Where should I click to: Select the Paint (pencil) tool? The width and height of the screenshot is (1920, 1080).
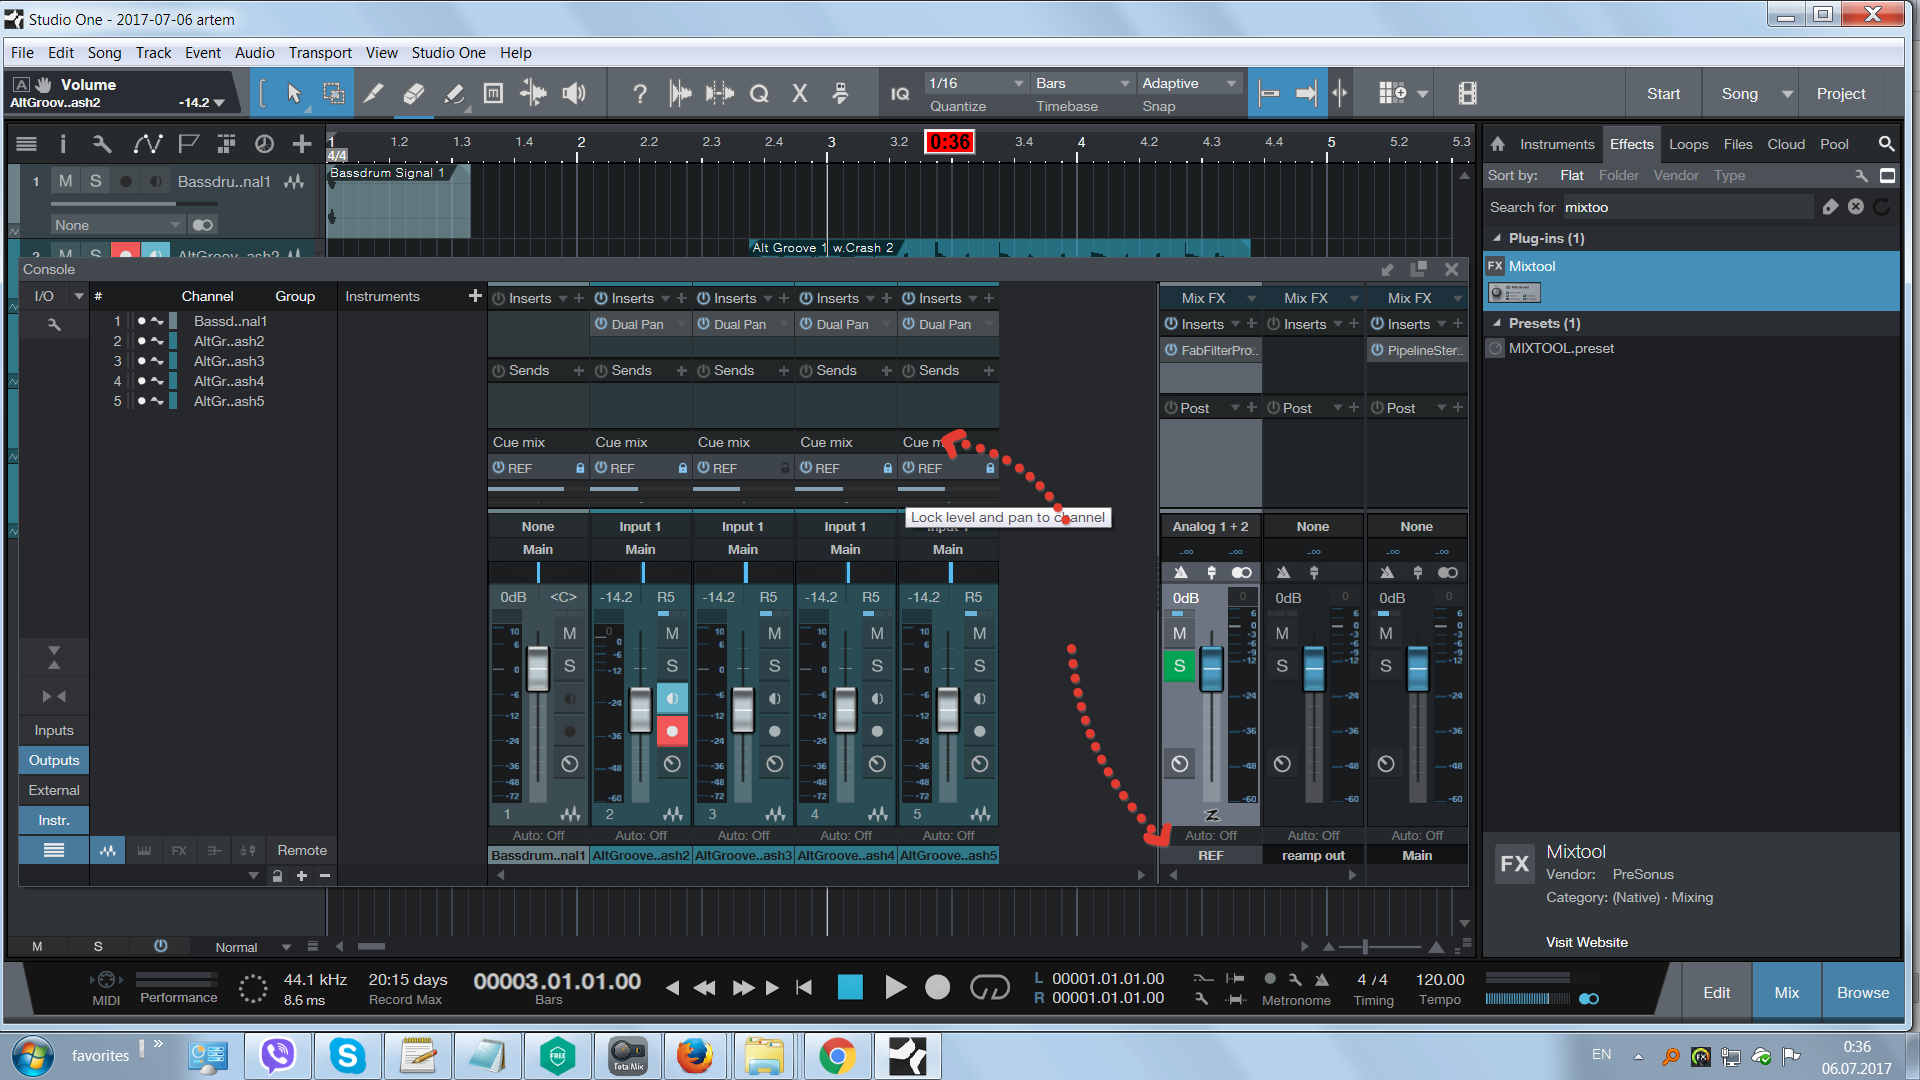(453, 93)
